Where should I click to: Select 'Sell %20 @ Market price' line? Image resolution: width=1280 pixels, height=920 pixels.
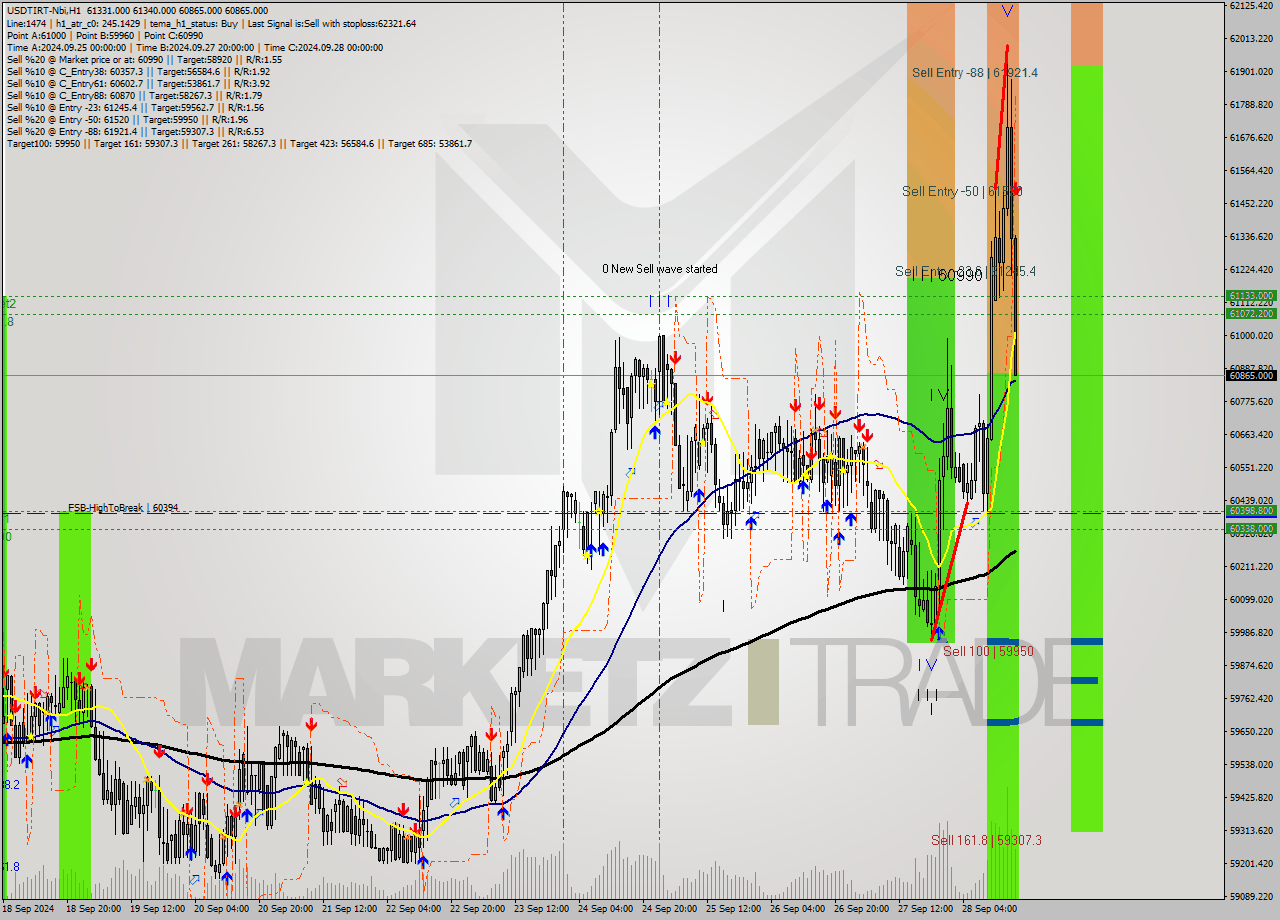[x=144, y=59]
